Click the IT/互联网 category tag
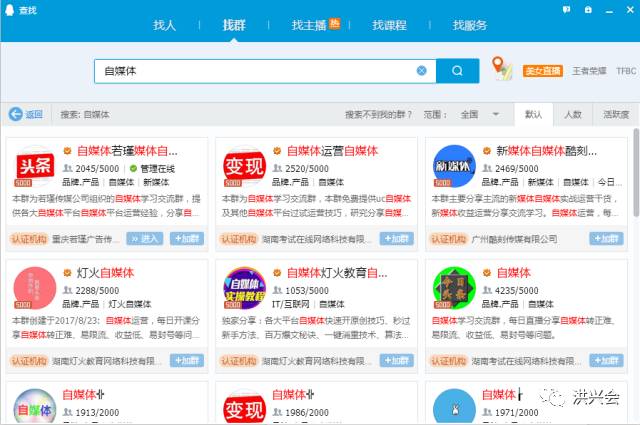 pyautogui.click(x=291, y=304)
